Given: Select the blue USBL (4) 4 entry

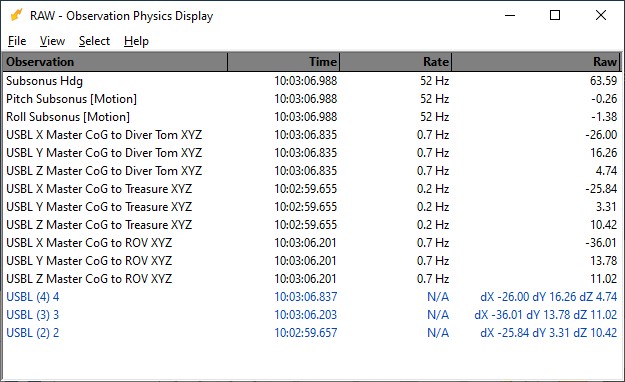Looking at the screenshot, I should click(312, 297).
